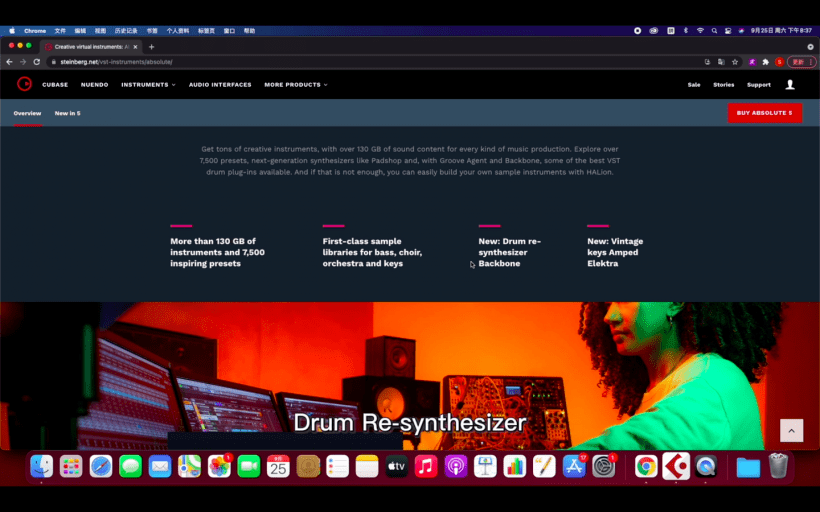Click the scroll-to-top arrow button

click(x=791, y=430)
